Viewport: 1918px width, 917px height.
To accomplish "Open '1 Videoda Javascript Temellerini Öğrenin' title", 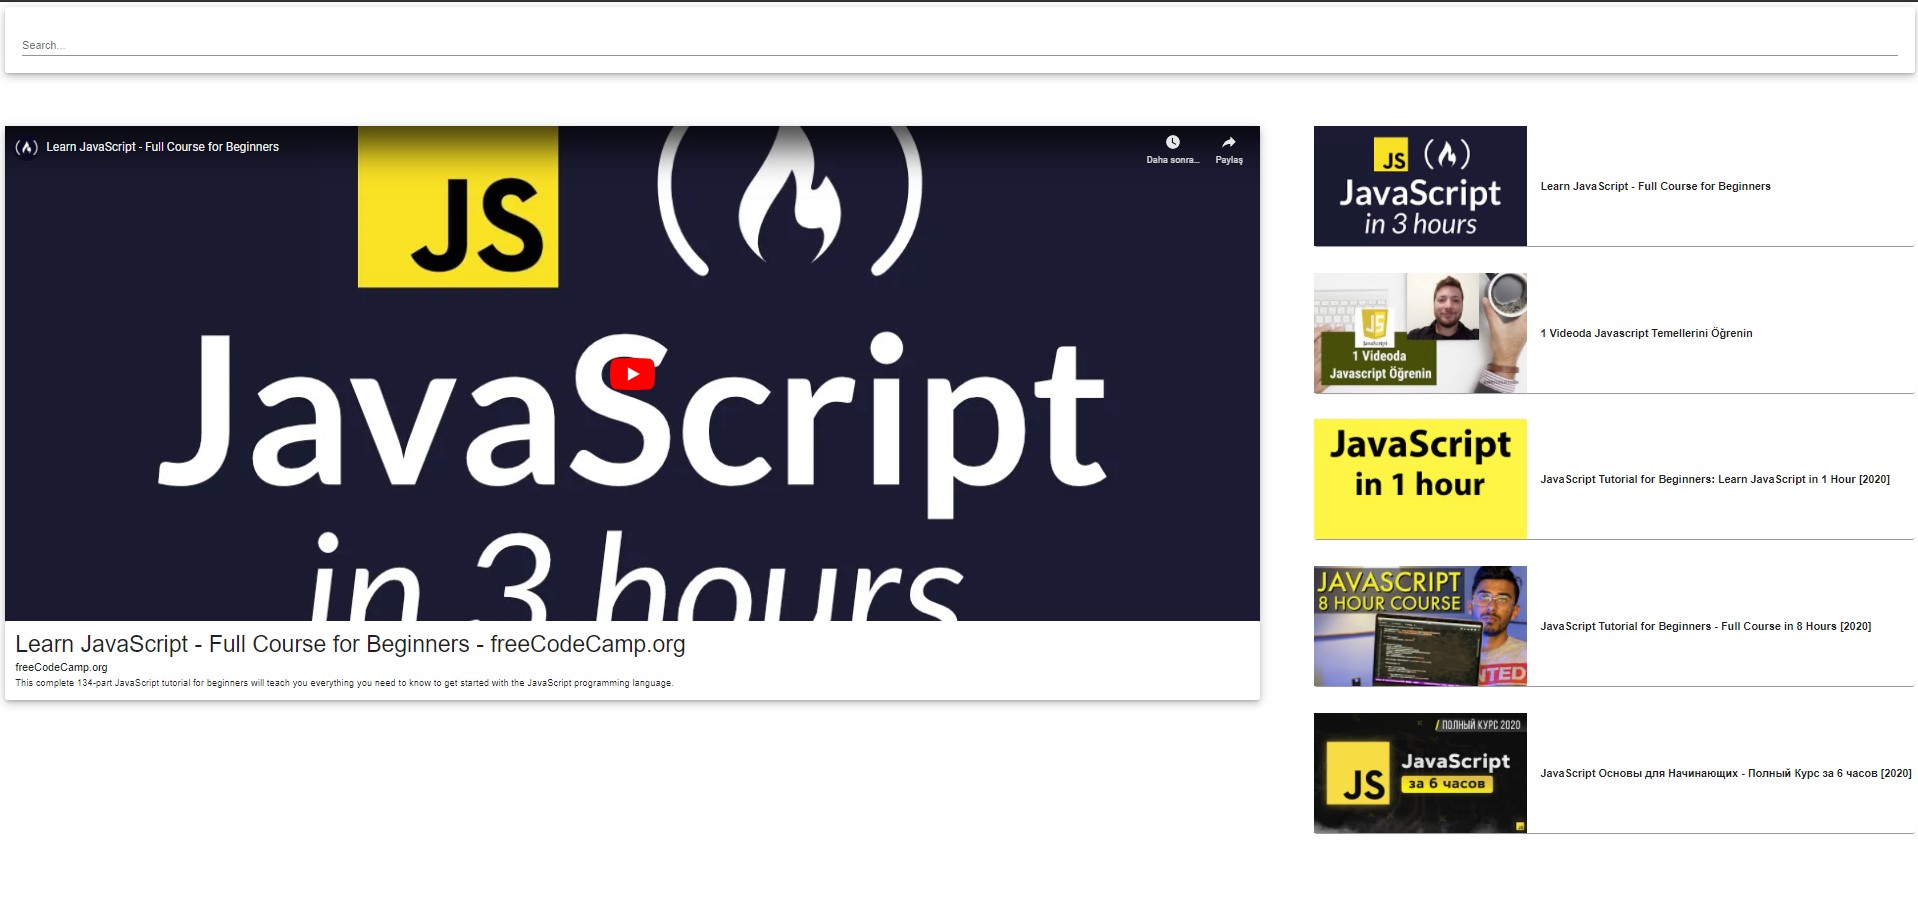I will coord(1646,333).
